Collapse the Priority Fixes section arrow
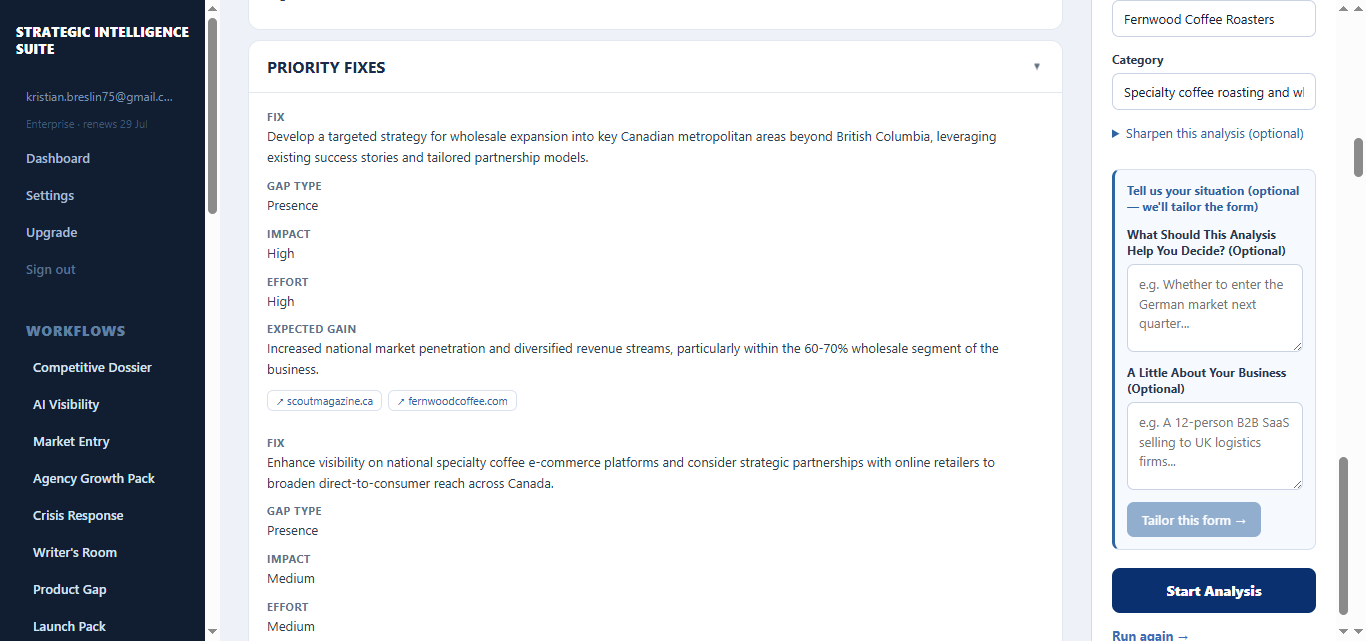 tap(1037, 67)
